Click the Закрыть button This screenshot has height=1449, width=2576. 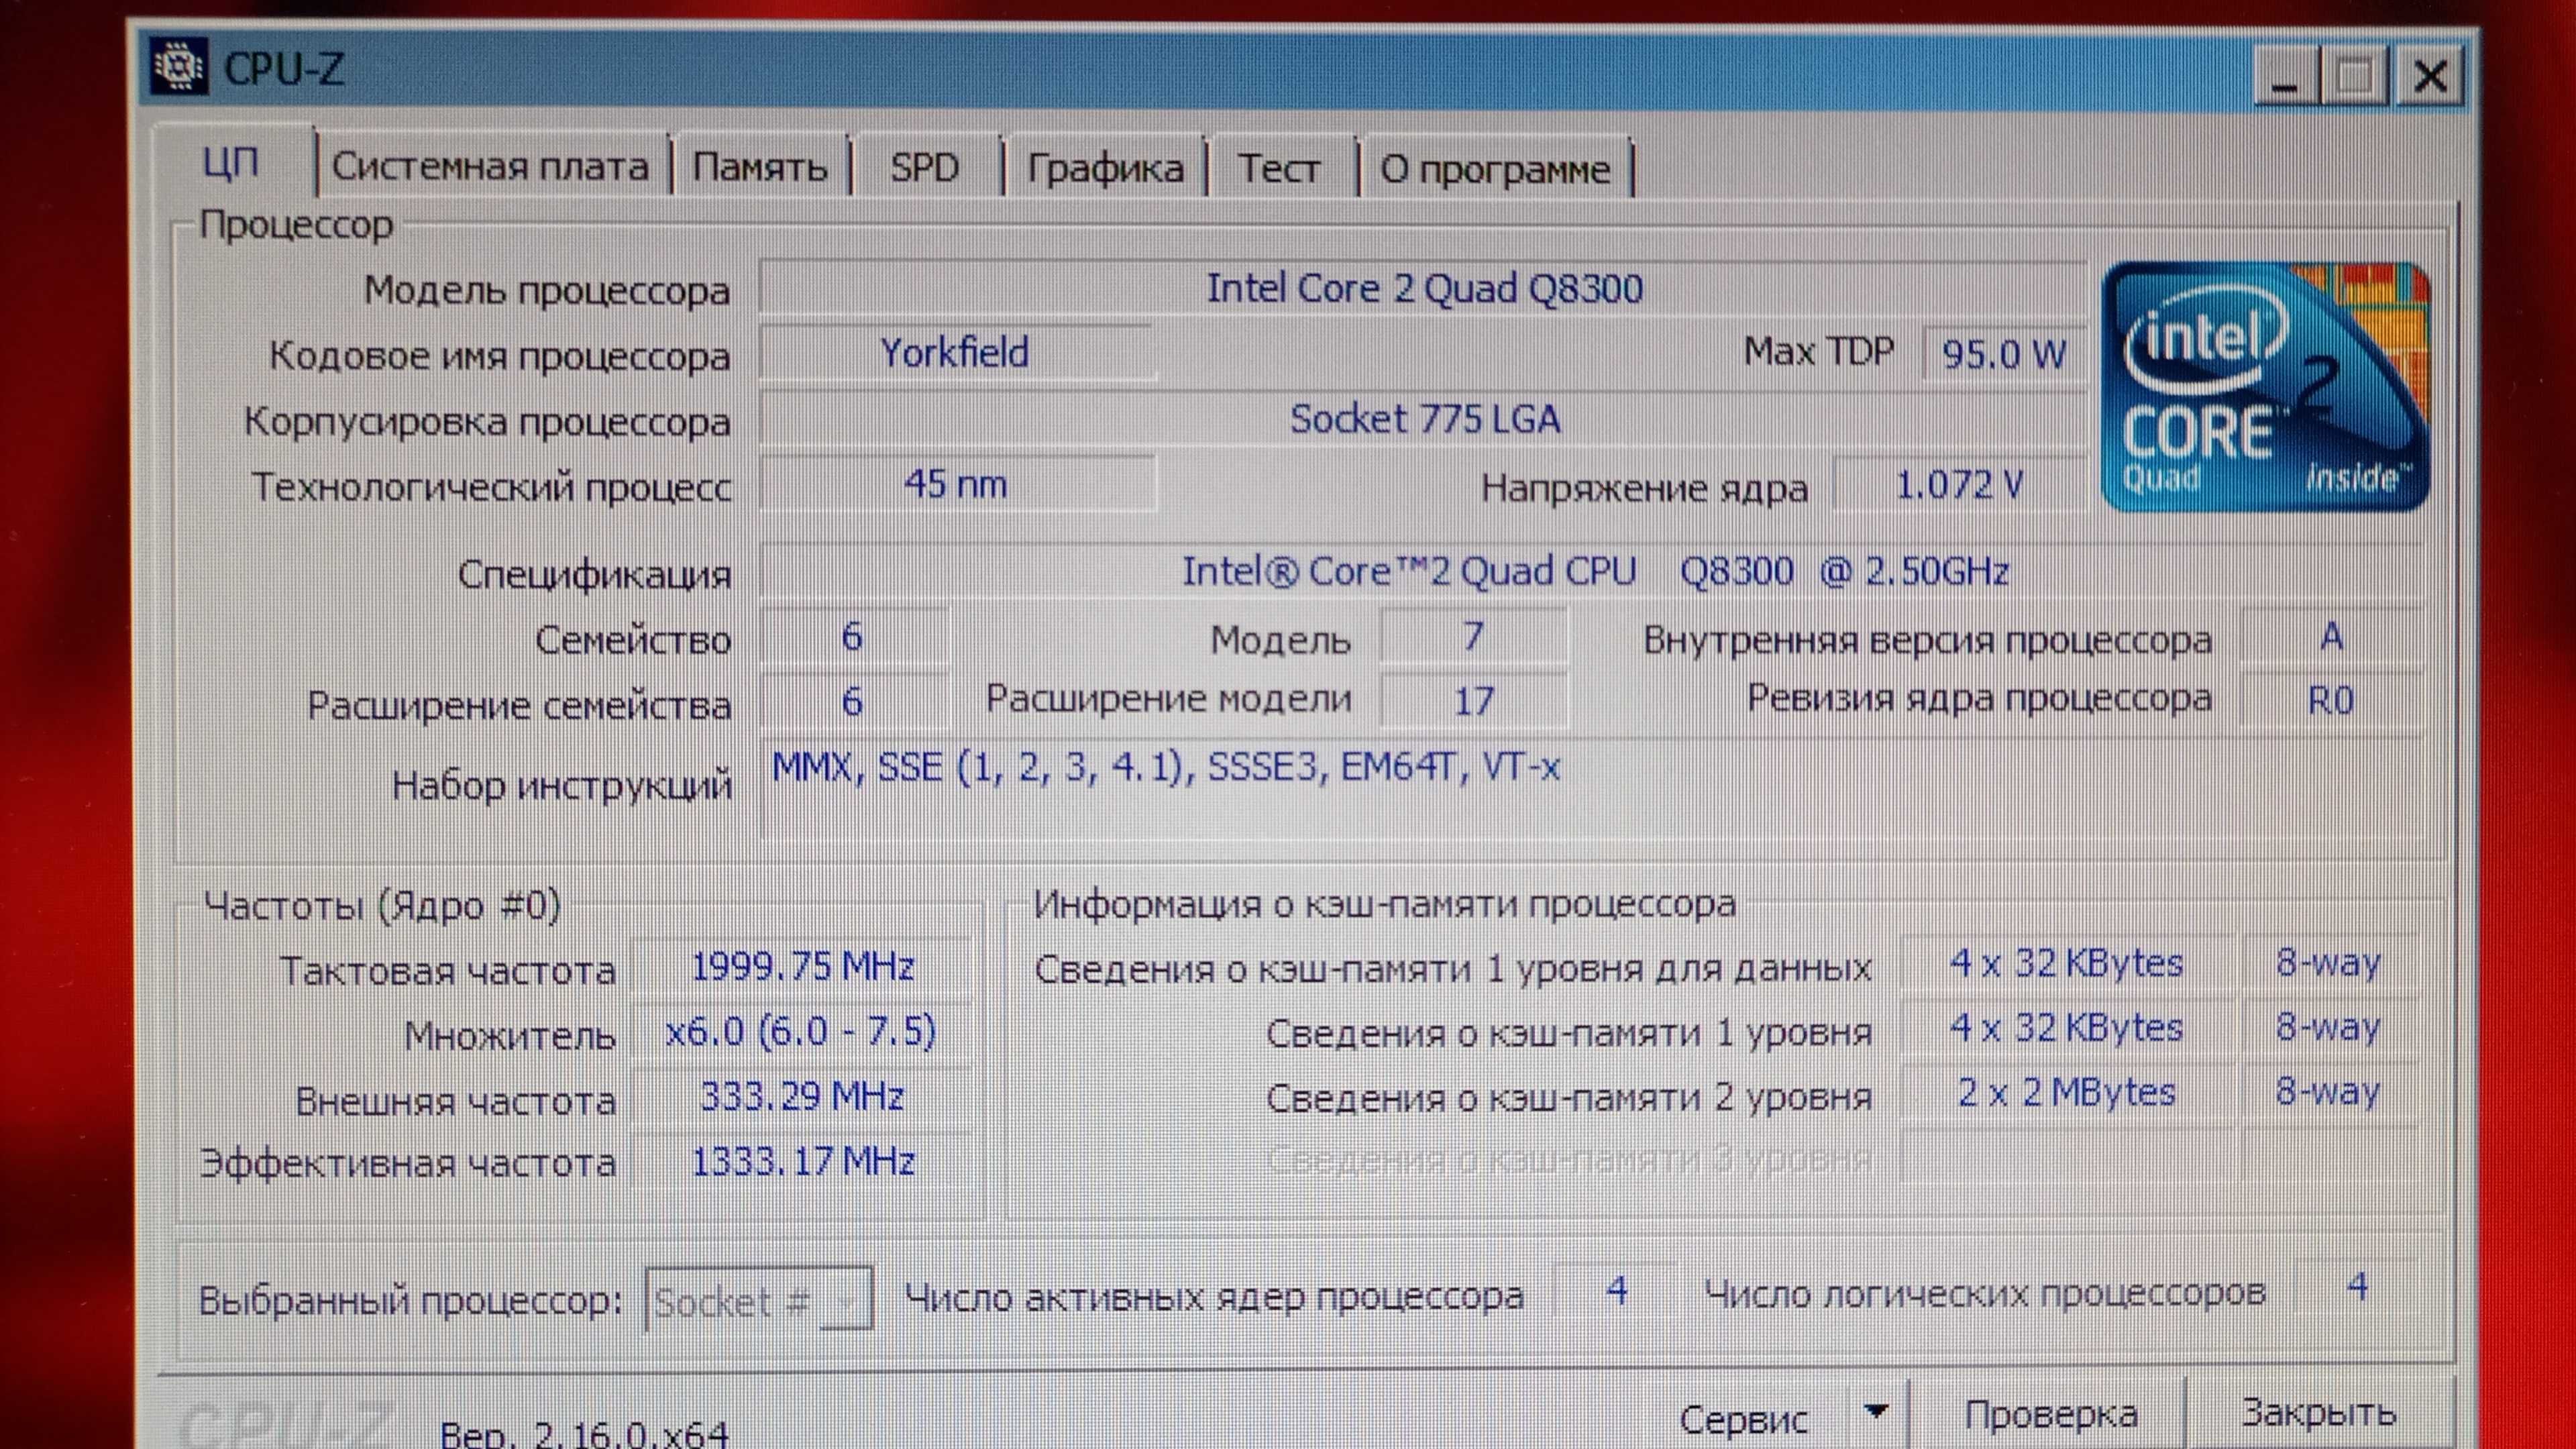[x=2318, y=1412]
